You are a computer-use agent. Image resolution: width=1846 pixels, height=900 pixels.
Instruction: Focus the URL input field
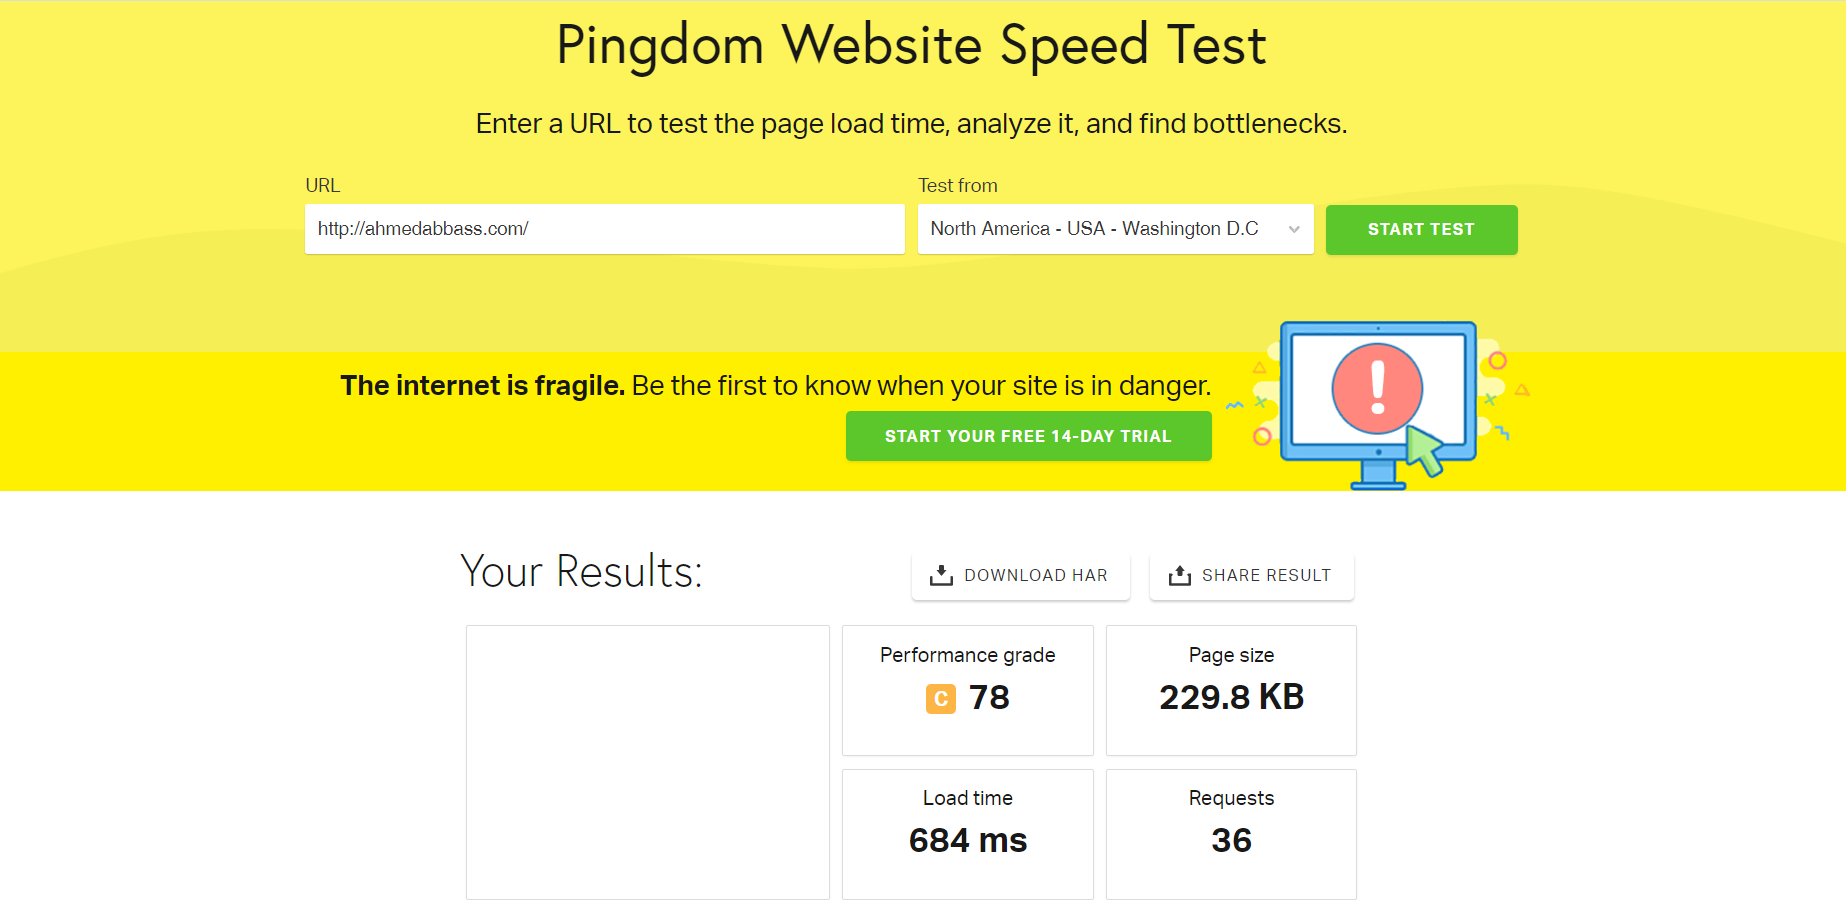[x=604, y=230]
